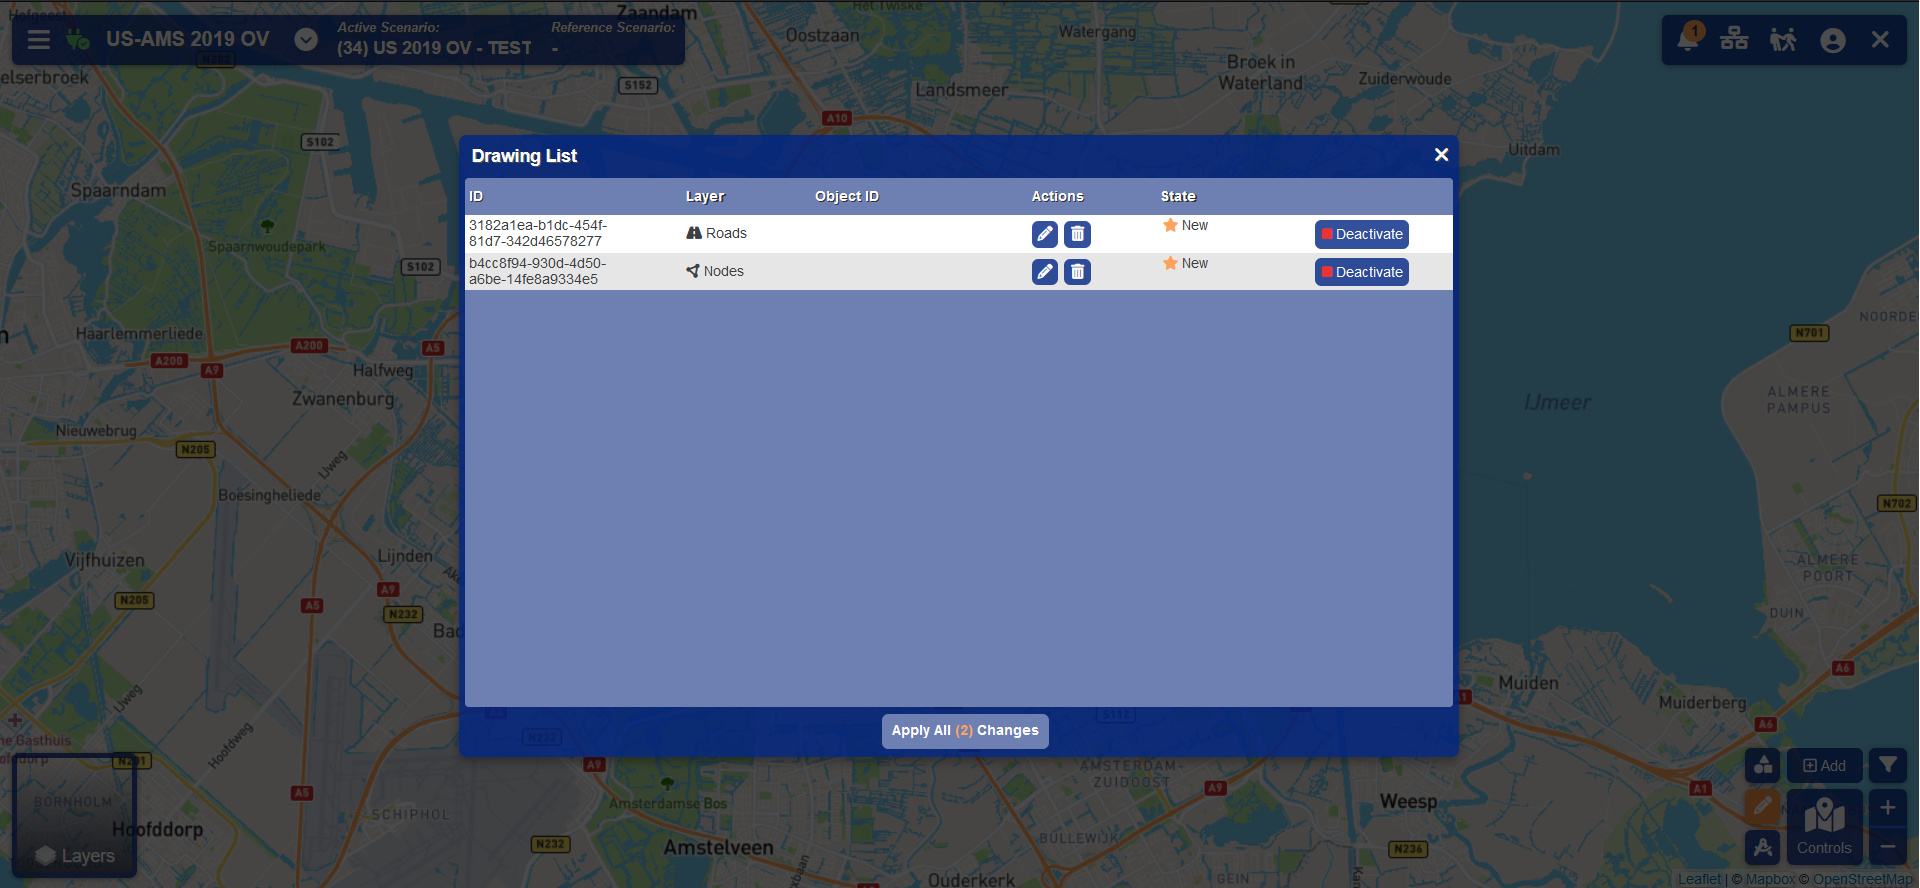
Task: Zoom out the map with minus
Action: (x=1888, y=847)
